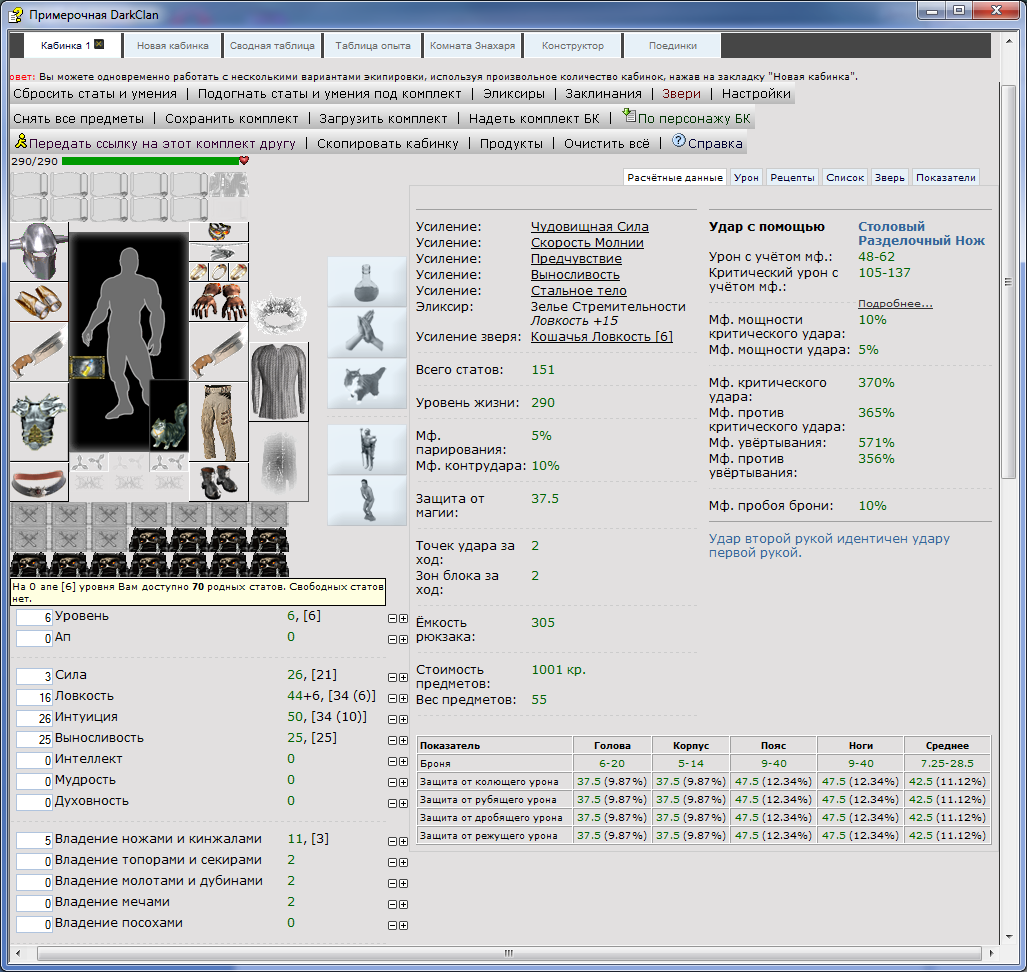Open the Звери menu link

point(681,94)
